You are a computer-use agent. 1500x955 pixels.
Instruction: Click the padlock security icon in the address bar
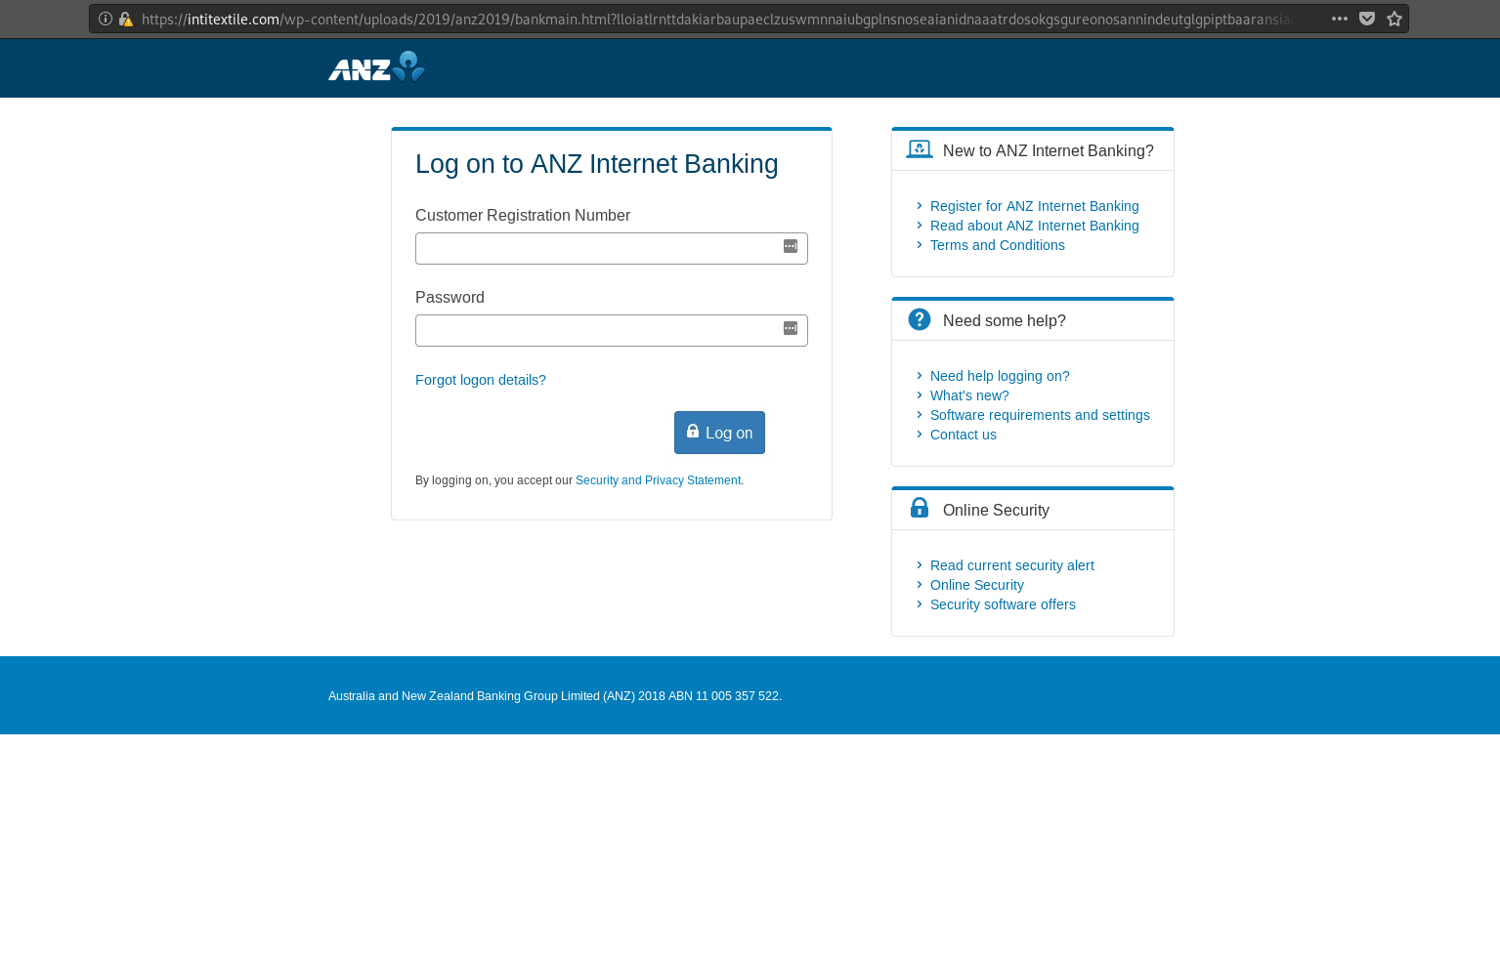[125, 18]
